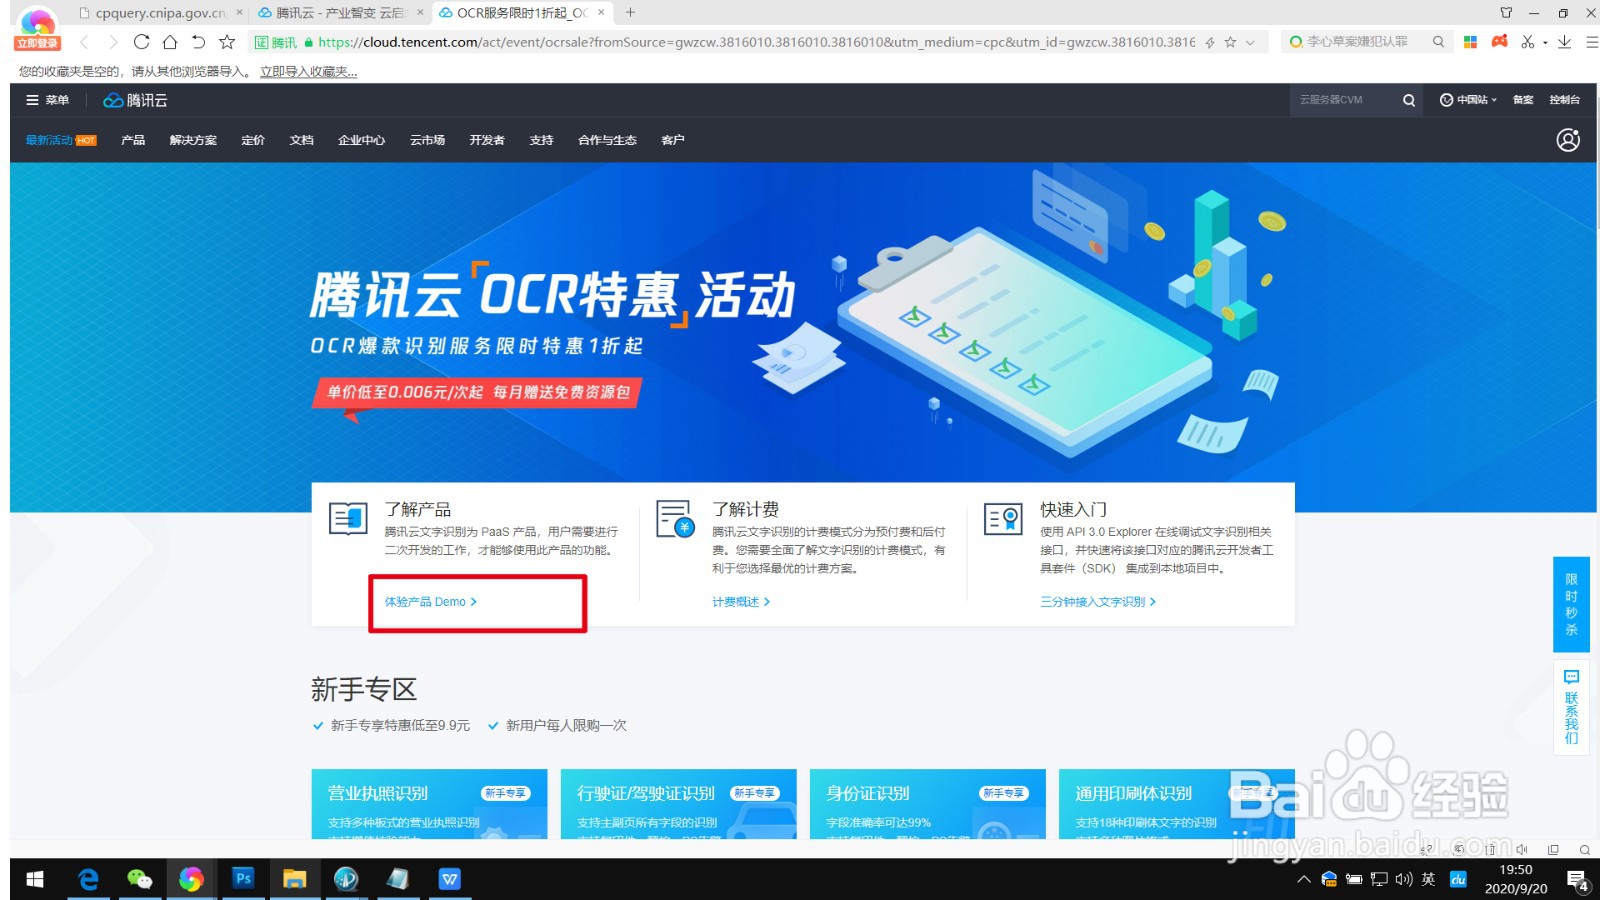Launch Photoshop from the taskbar
Screen dimensions: 1600x900
pos(243,879)
